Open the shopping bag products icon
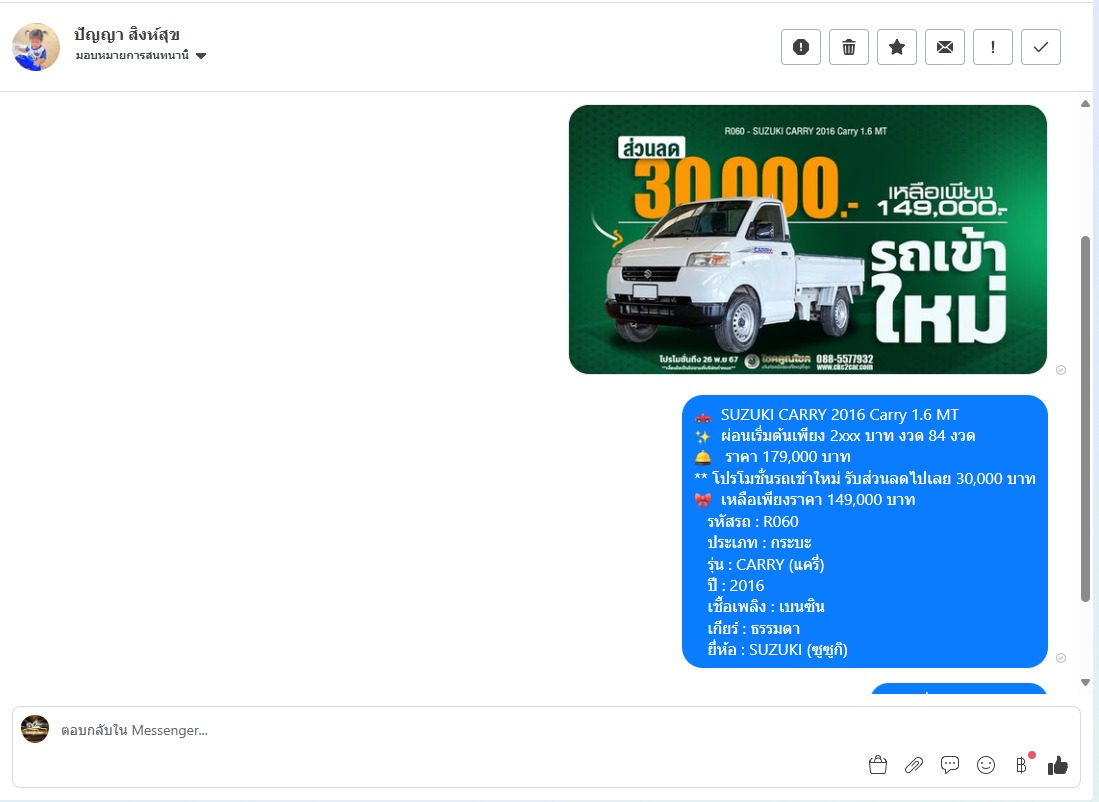The width and height of the screenshot is (1099, 802). click(878, 765)
